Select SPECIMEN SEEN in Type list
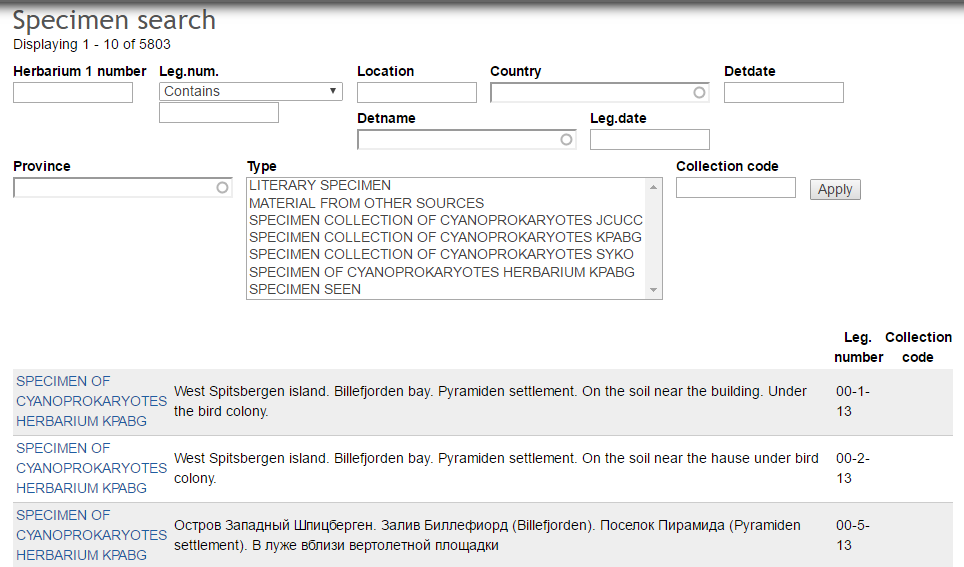This screenshot has width=964, height=567. pyautogui.click(x=305, y=289)
